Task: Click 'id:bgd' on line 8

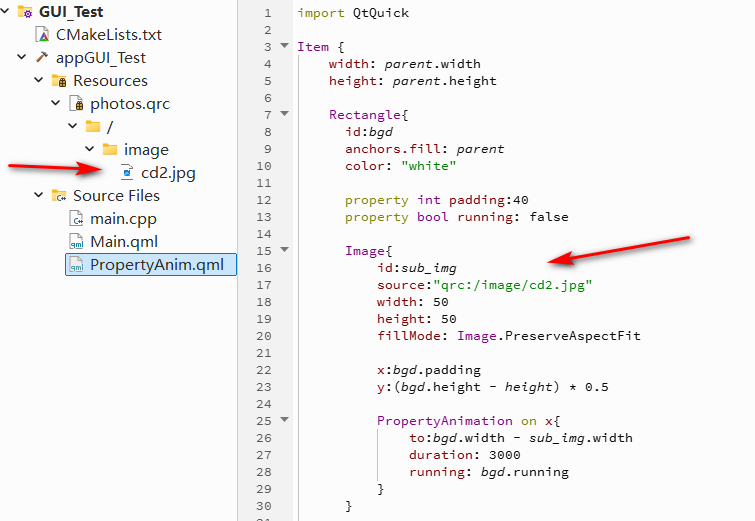Action: 369,132
